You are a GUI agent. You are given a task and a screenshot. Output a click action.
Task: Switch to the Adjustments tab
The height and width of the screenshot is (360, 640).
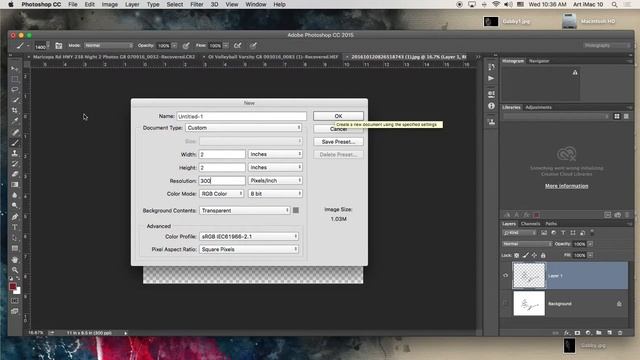(x=538, y=107)
